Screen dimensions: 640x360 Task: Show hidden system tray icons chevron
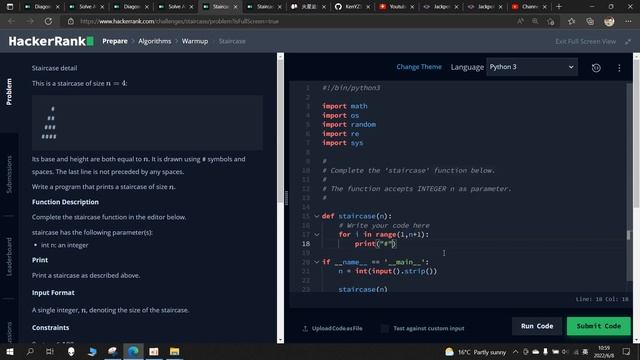coord(516,352)
